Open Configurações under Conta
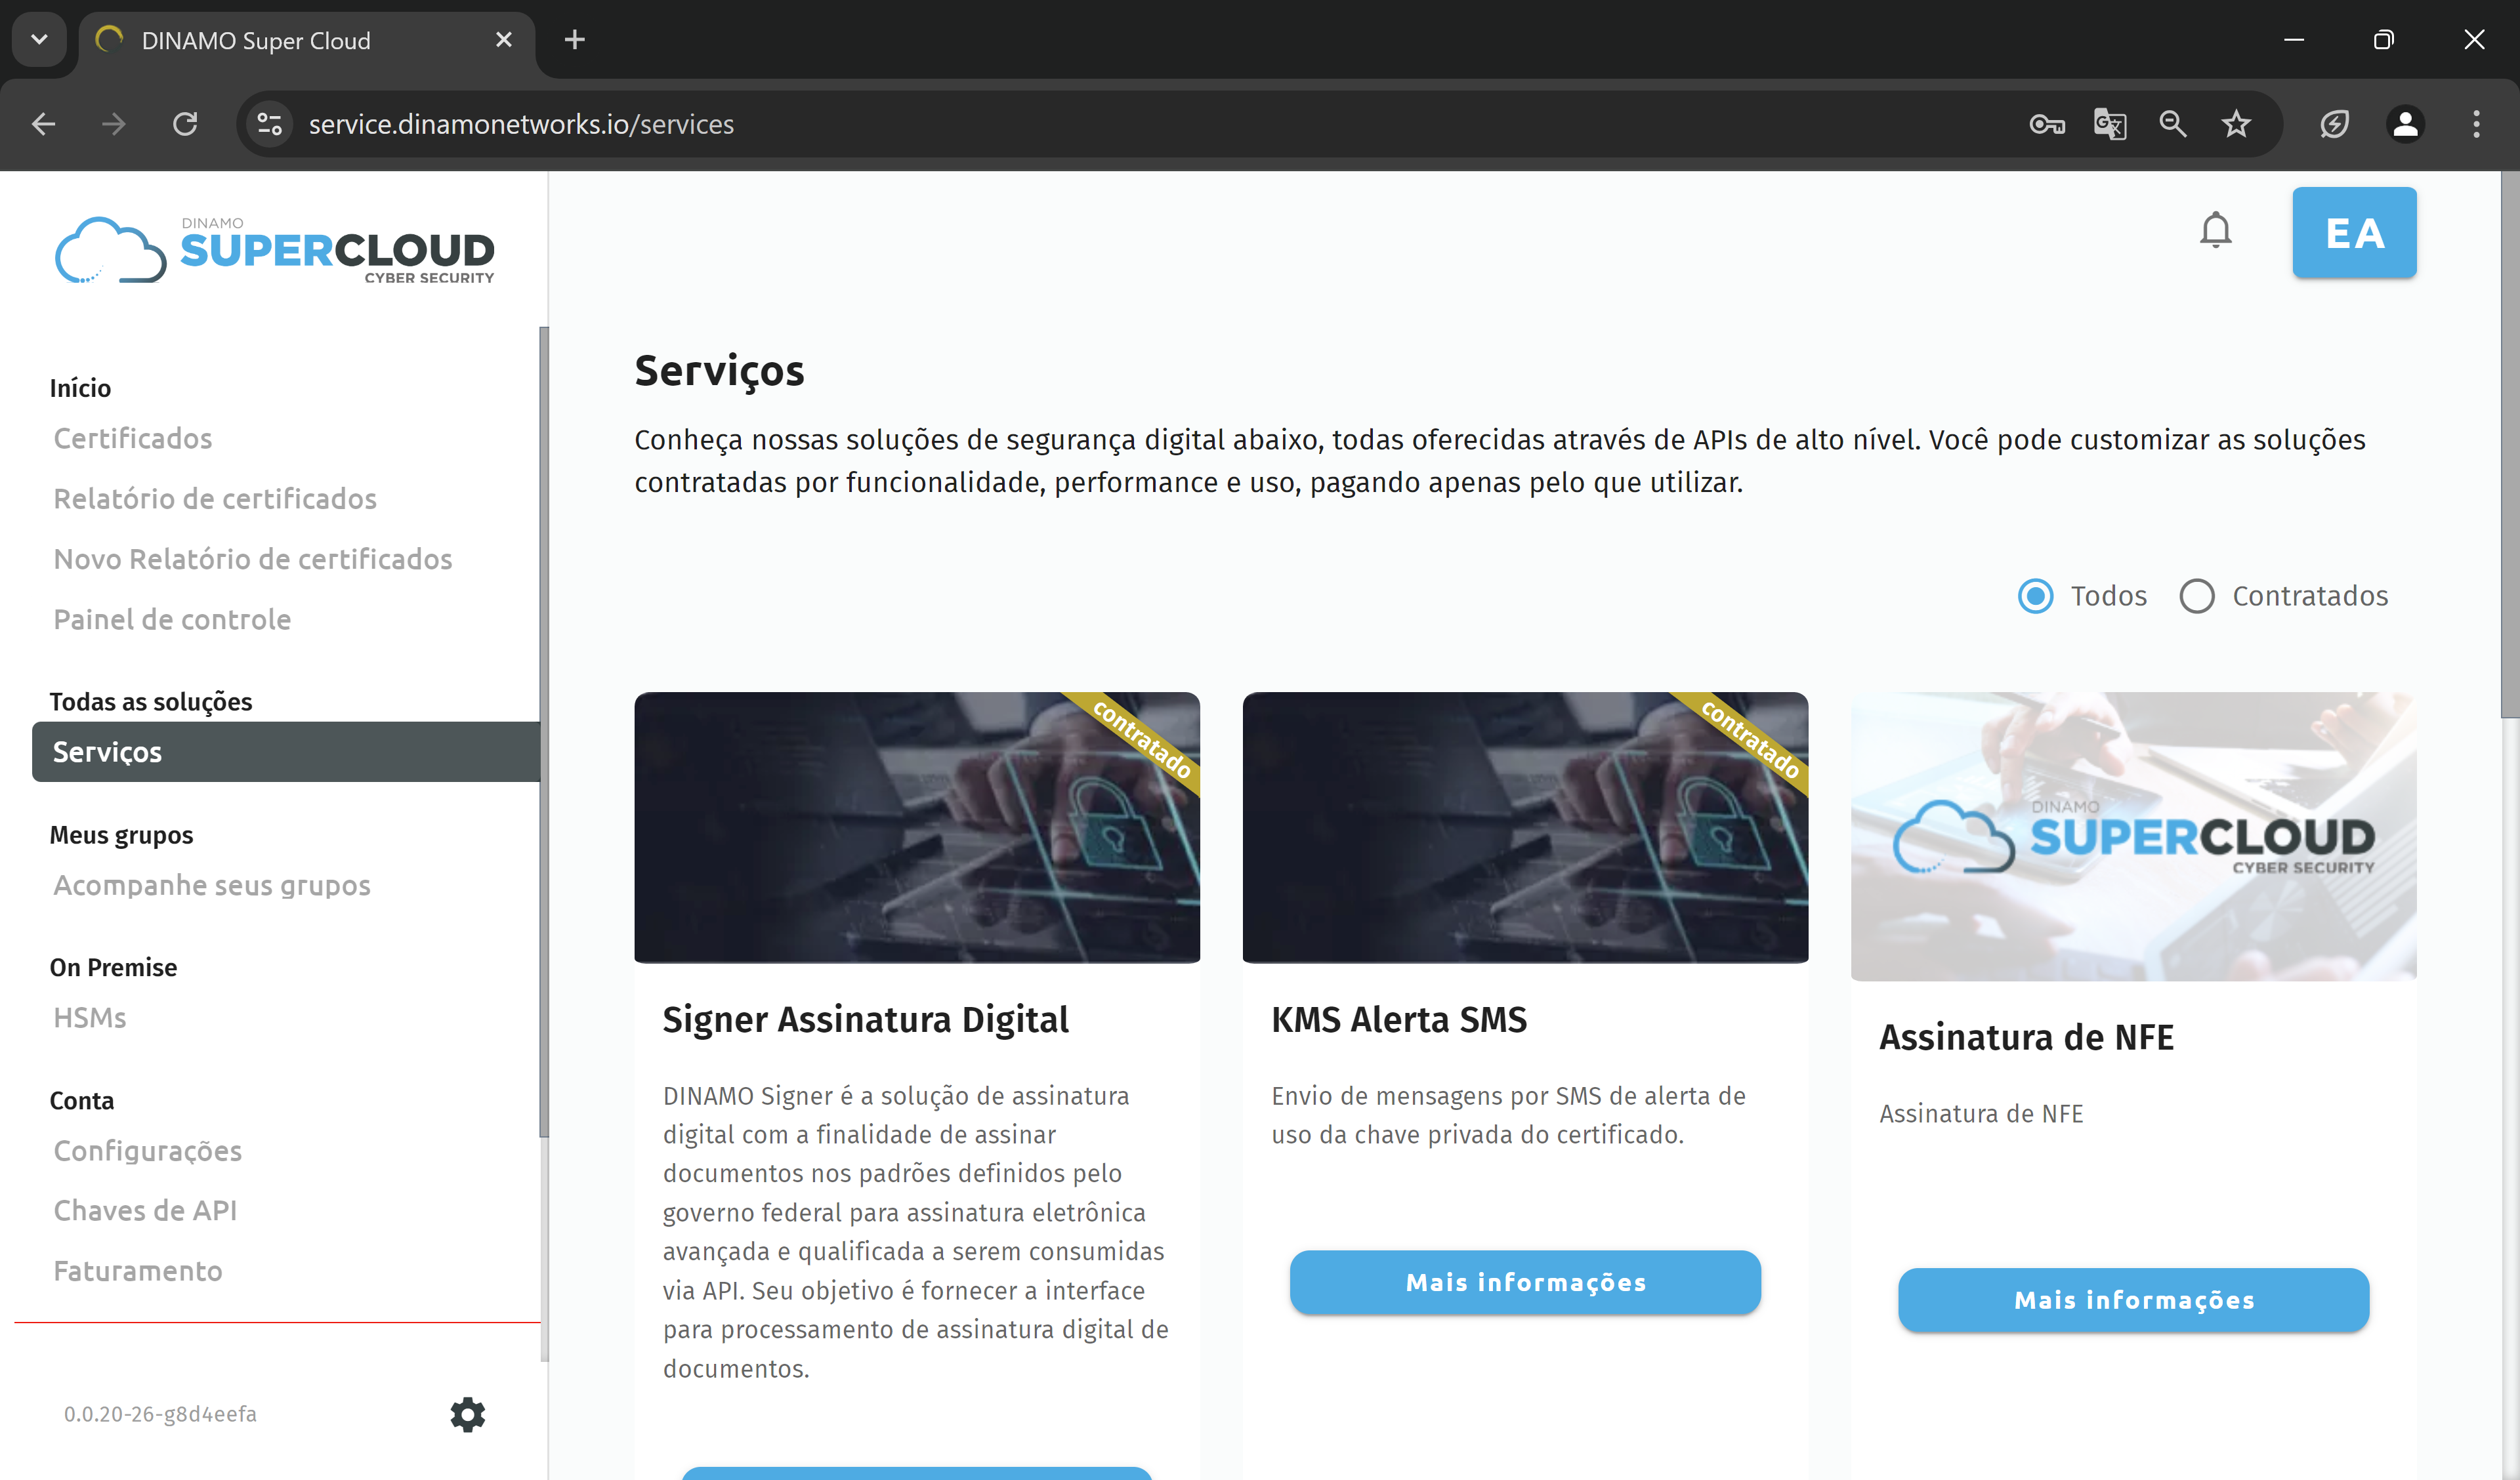This screenshot has height=1480, width=2520. 148,1151
